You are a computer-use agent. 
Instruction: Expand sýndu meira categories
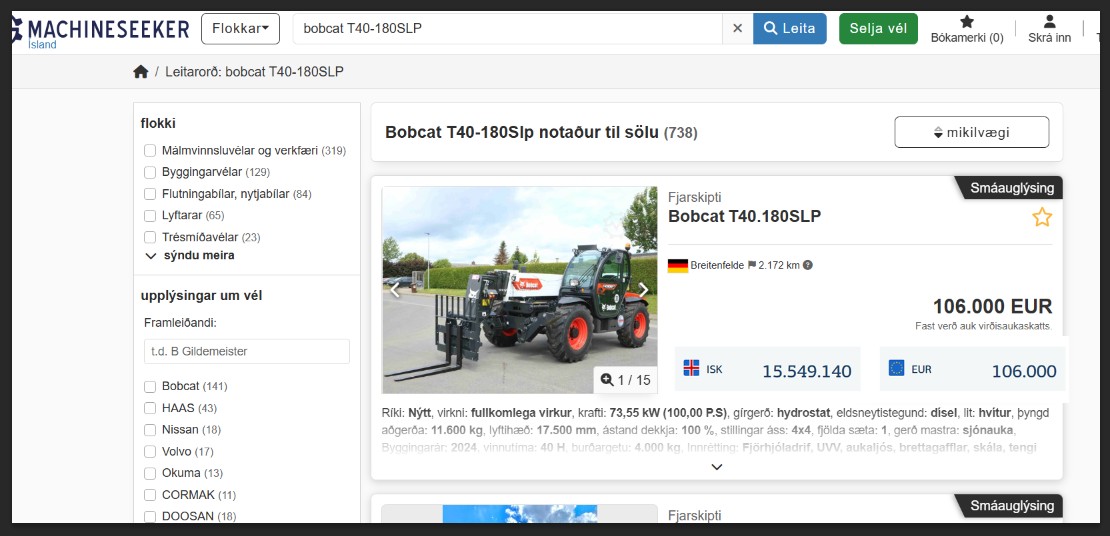pos(190,256)
